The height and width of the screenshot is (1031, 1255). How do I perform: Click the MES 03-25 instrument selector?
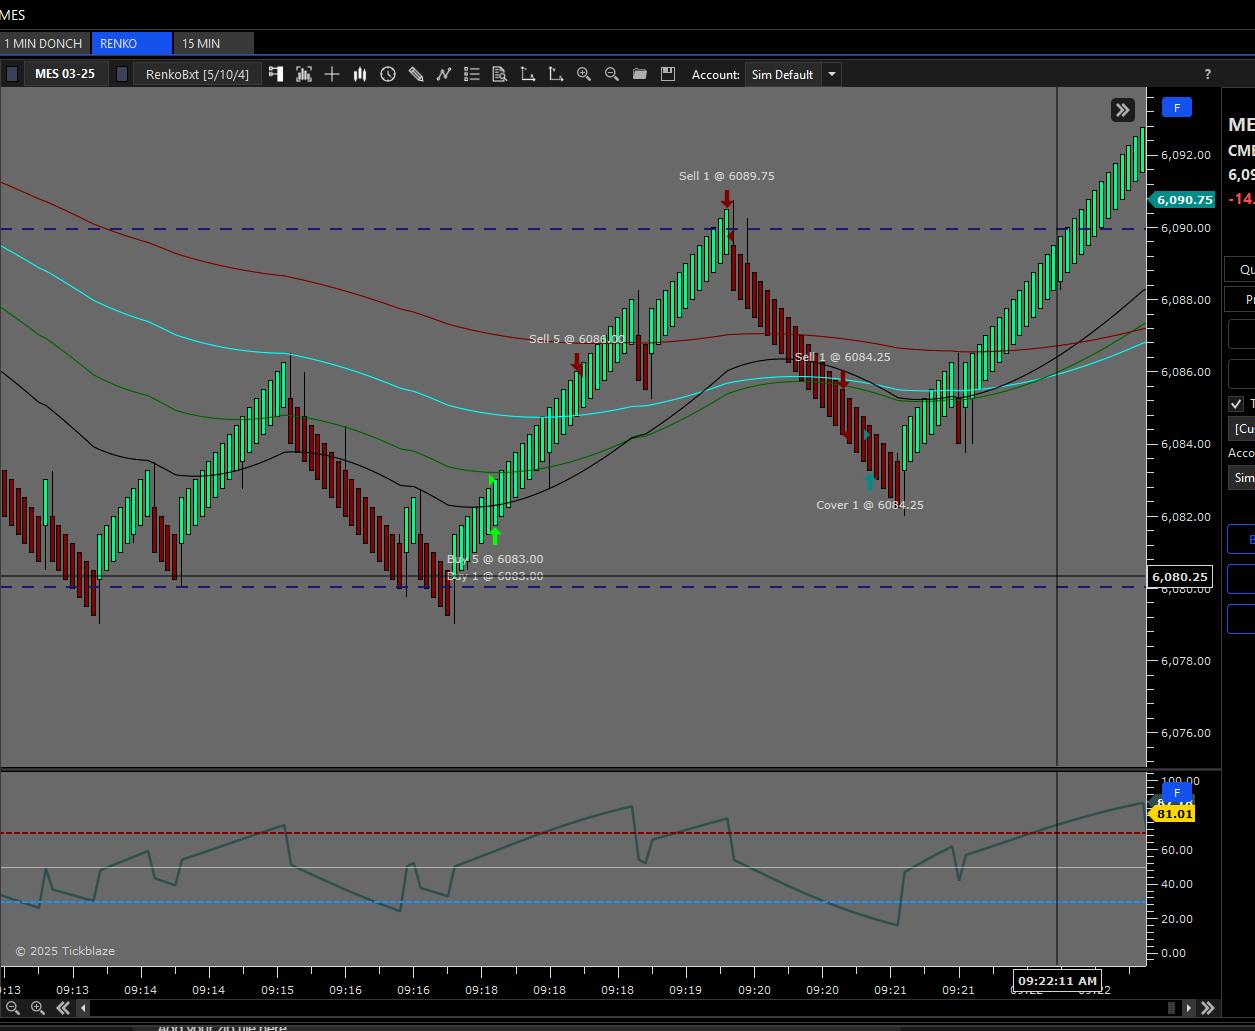(64, 74)
